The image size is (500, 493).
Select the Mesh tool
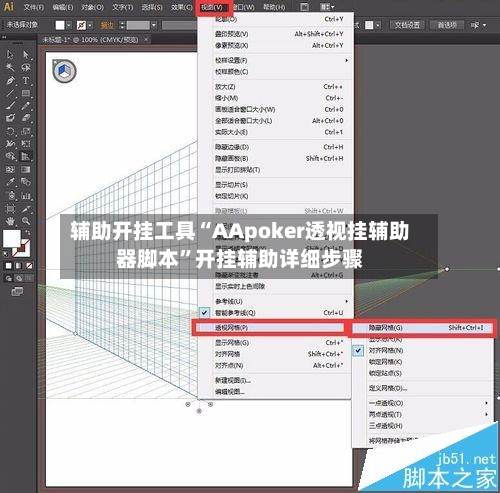pos(10,169)
